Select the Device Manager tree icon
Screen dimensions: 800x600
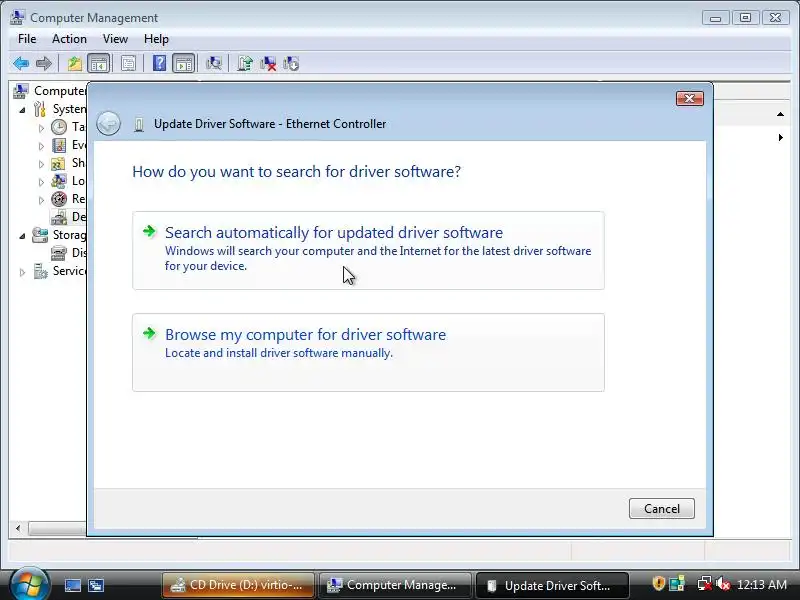click(59, 217)
